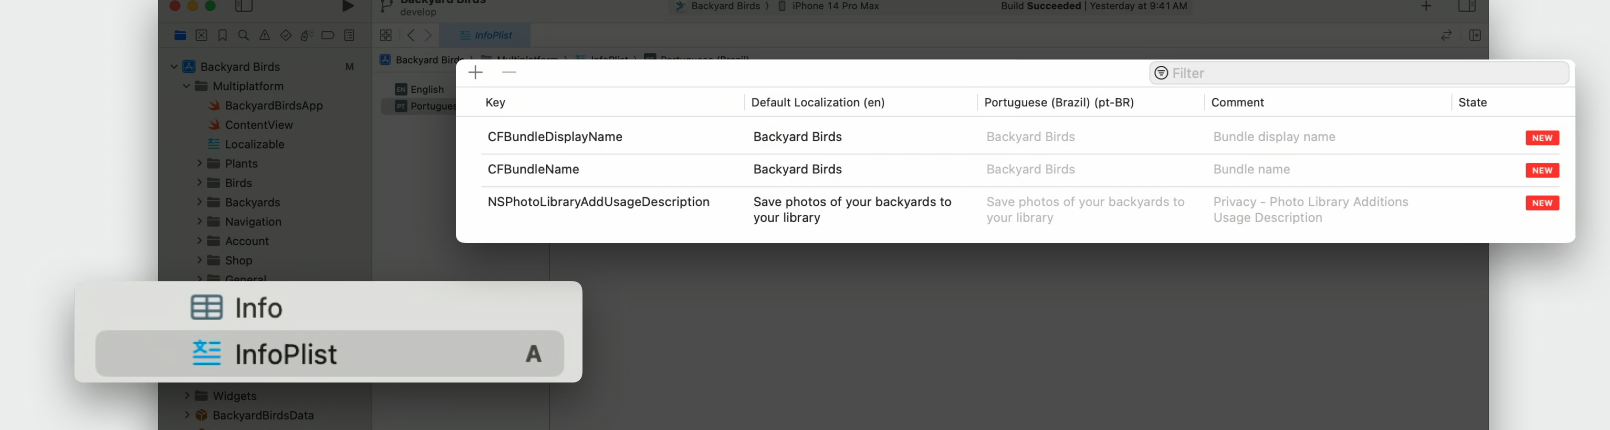Open the Breakpoint navigator icon
This screenshot has height=430, width=1610.
[x=328, y=35]
